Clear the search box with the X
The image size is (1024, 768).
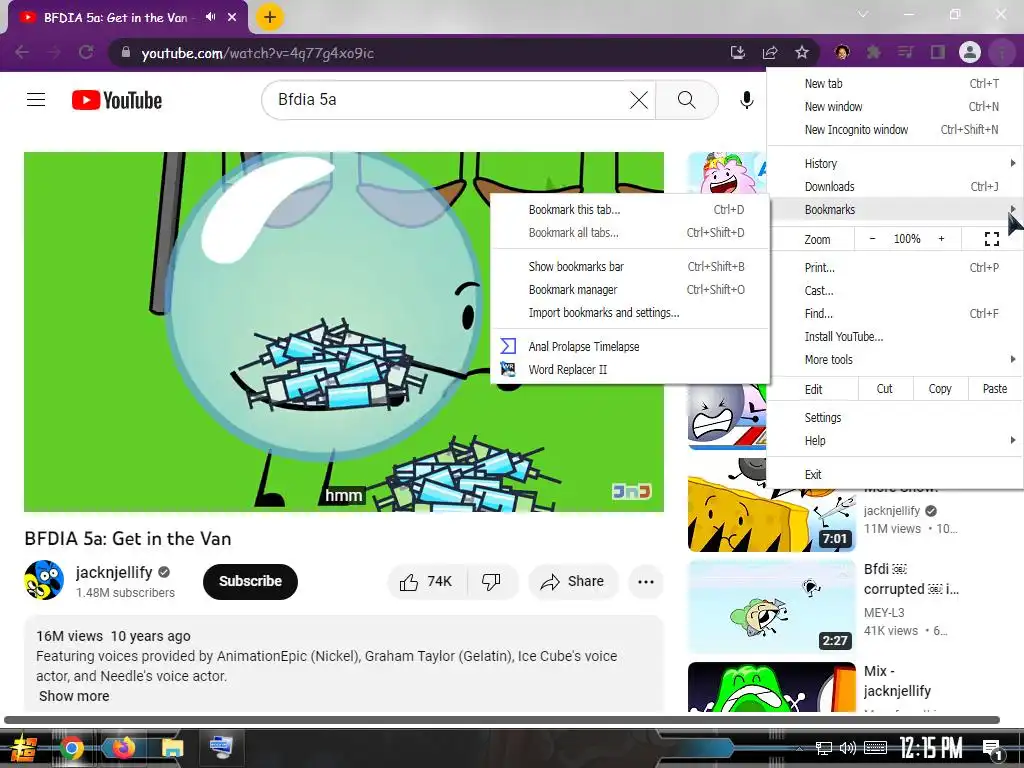[639, 100]
